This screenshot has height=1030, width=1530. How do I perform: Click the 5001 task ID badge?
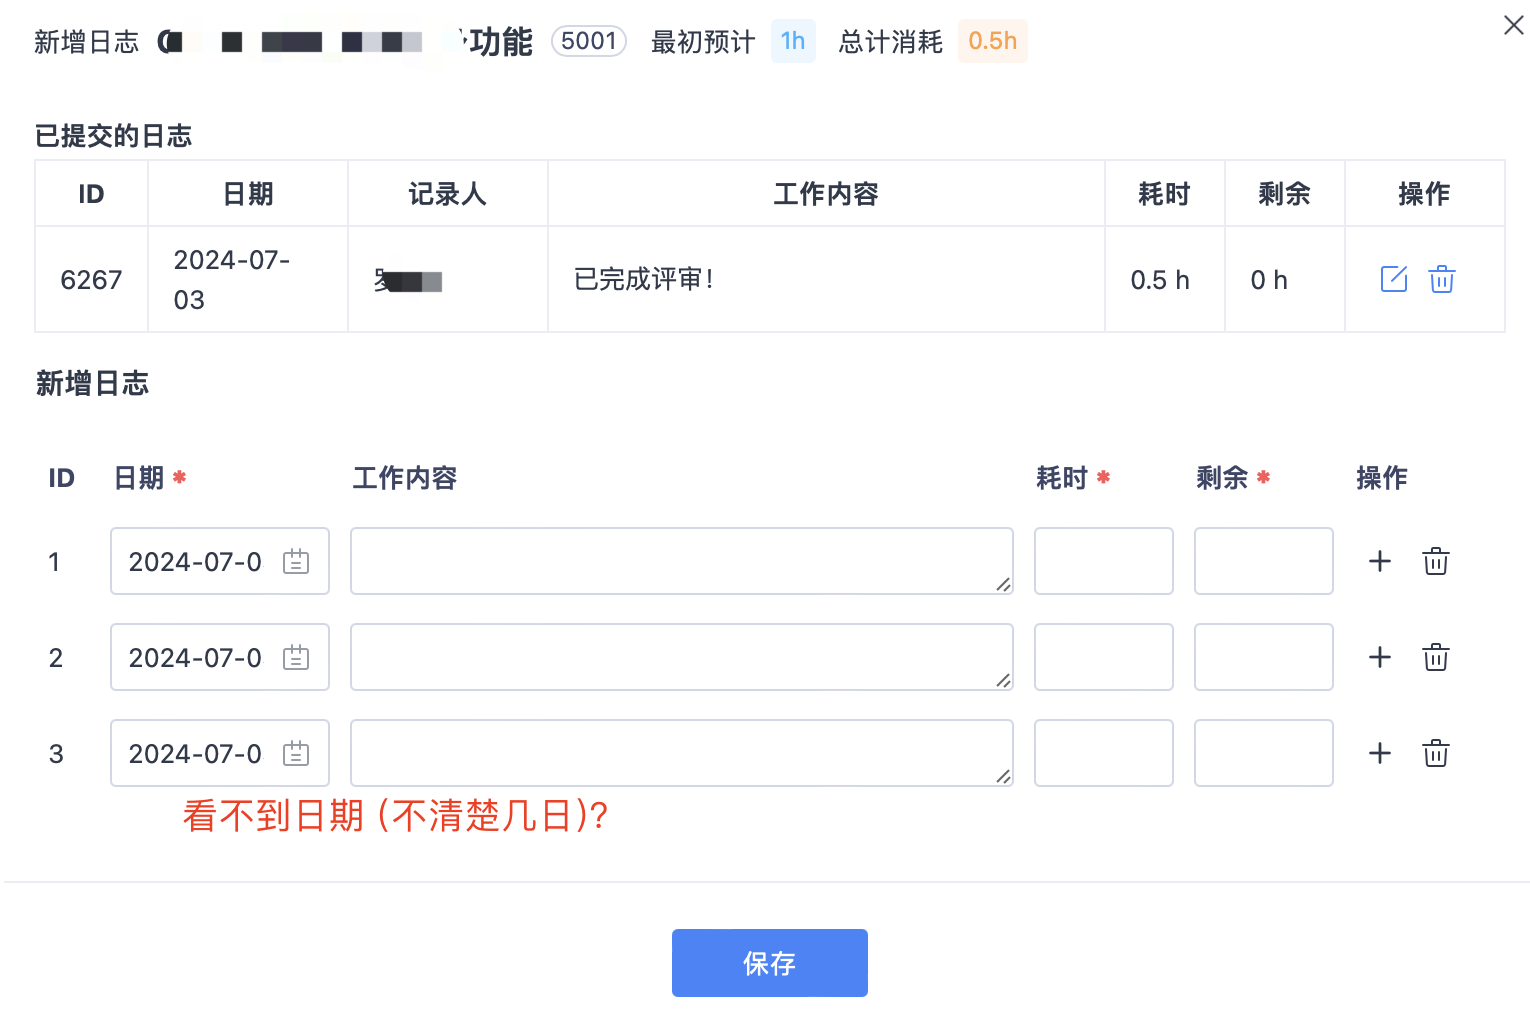click(x=589, y=41)
